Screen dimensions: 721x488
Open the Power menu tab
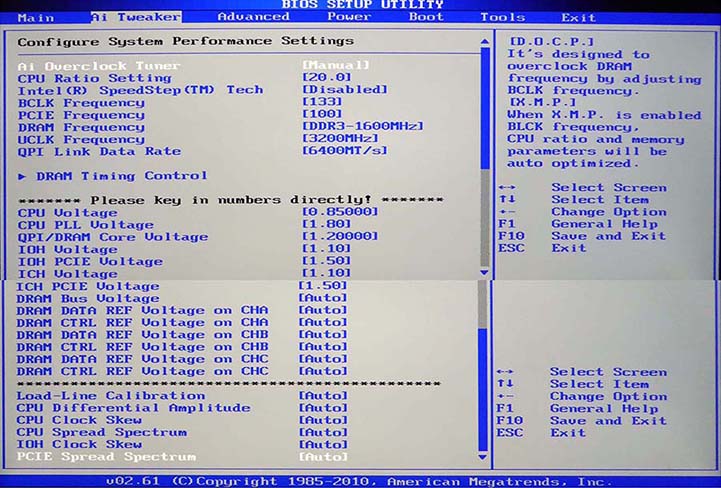click(349, 17)
